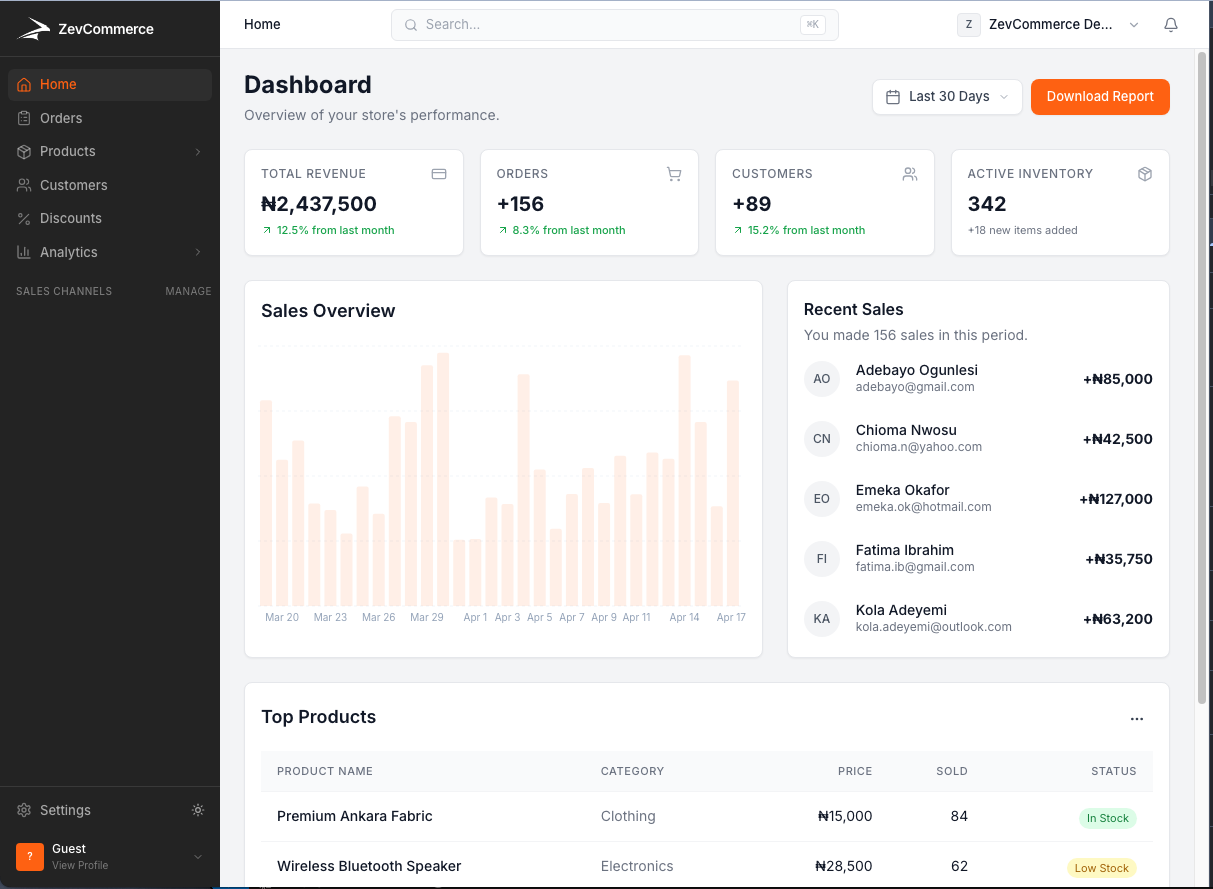The width and height of the screenshot is (1213, 889).
Task: Click STATUS column header
Action: (x=1114, y=772)
